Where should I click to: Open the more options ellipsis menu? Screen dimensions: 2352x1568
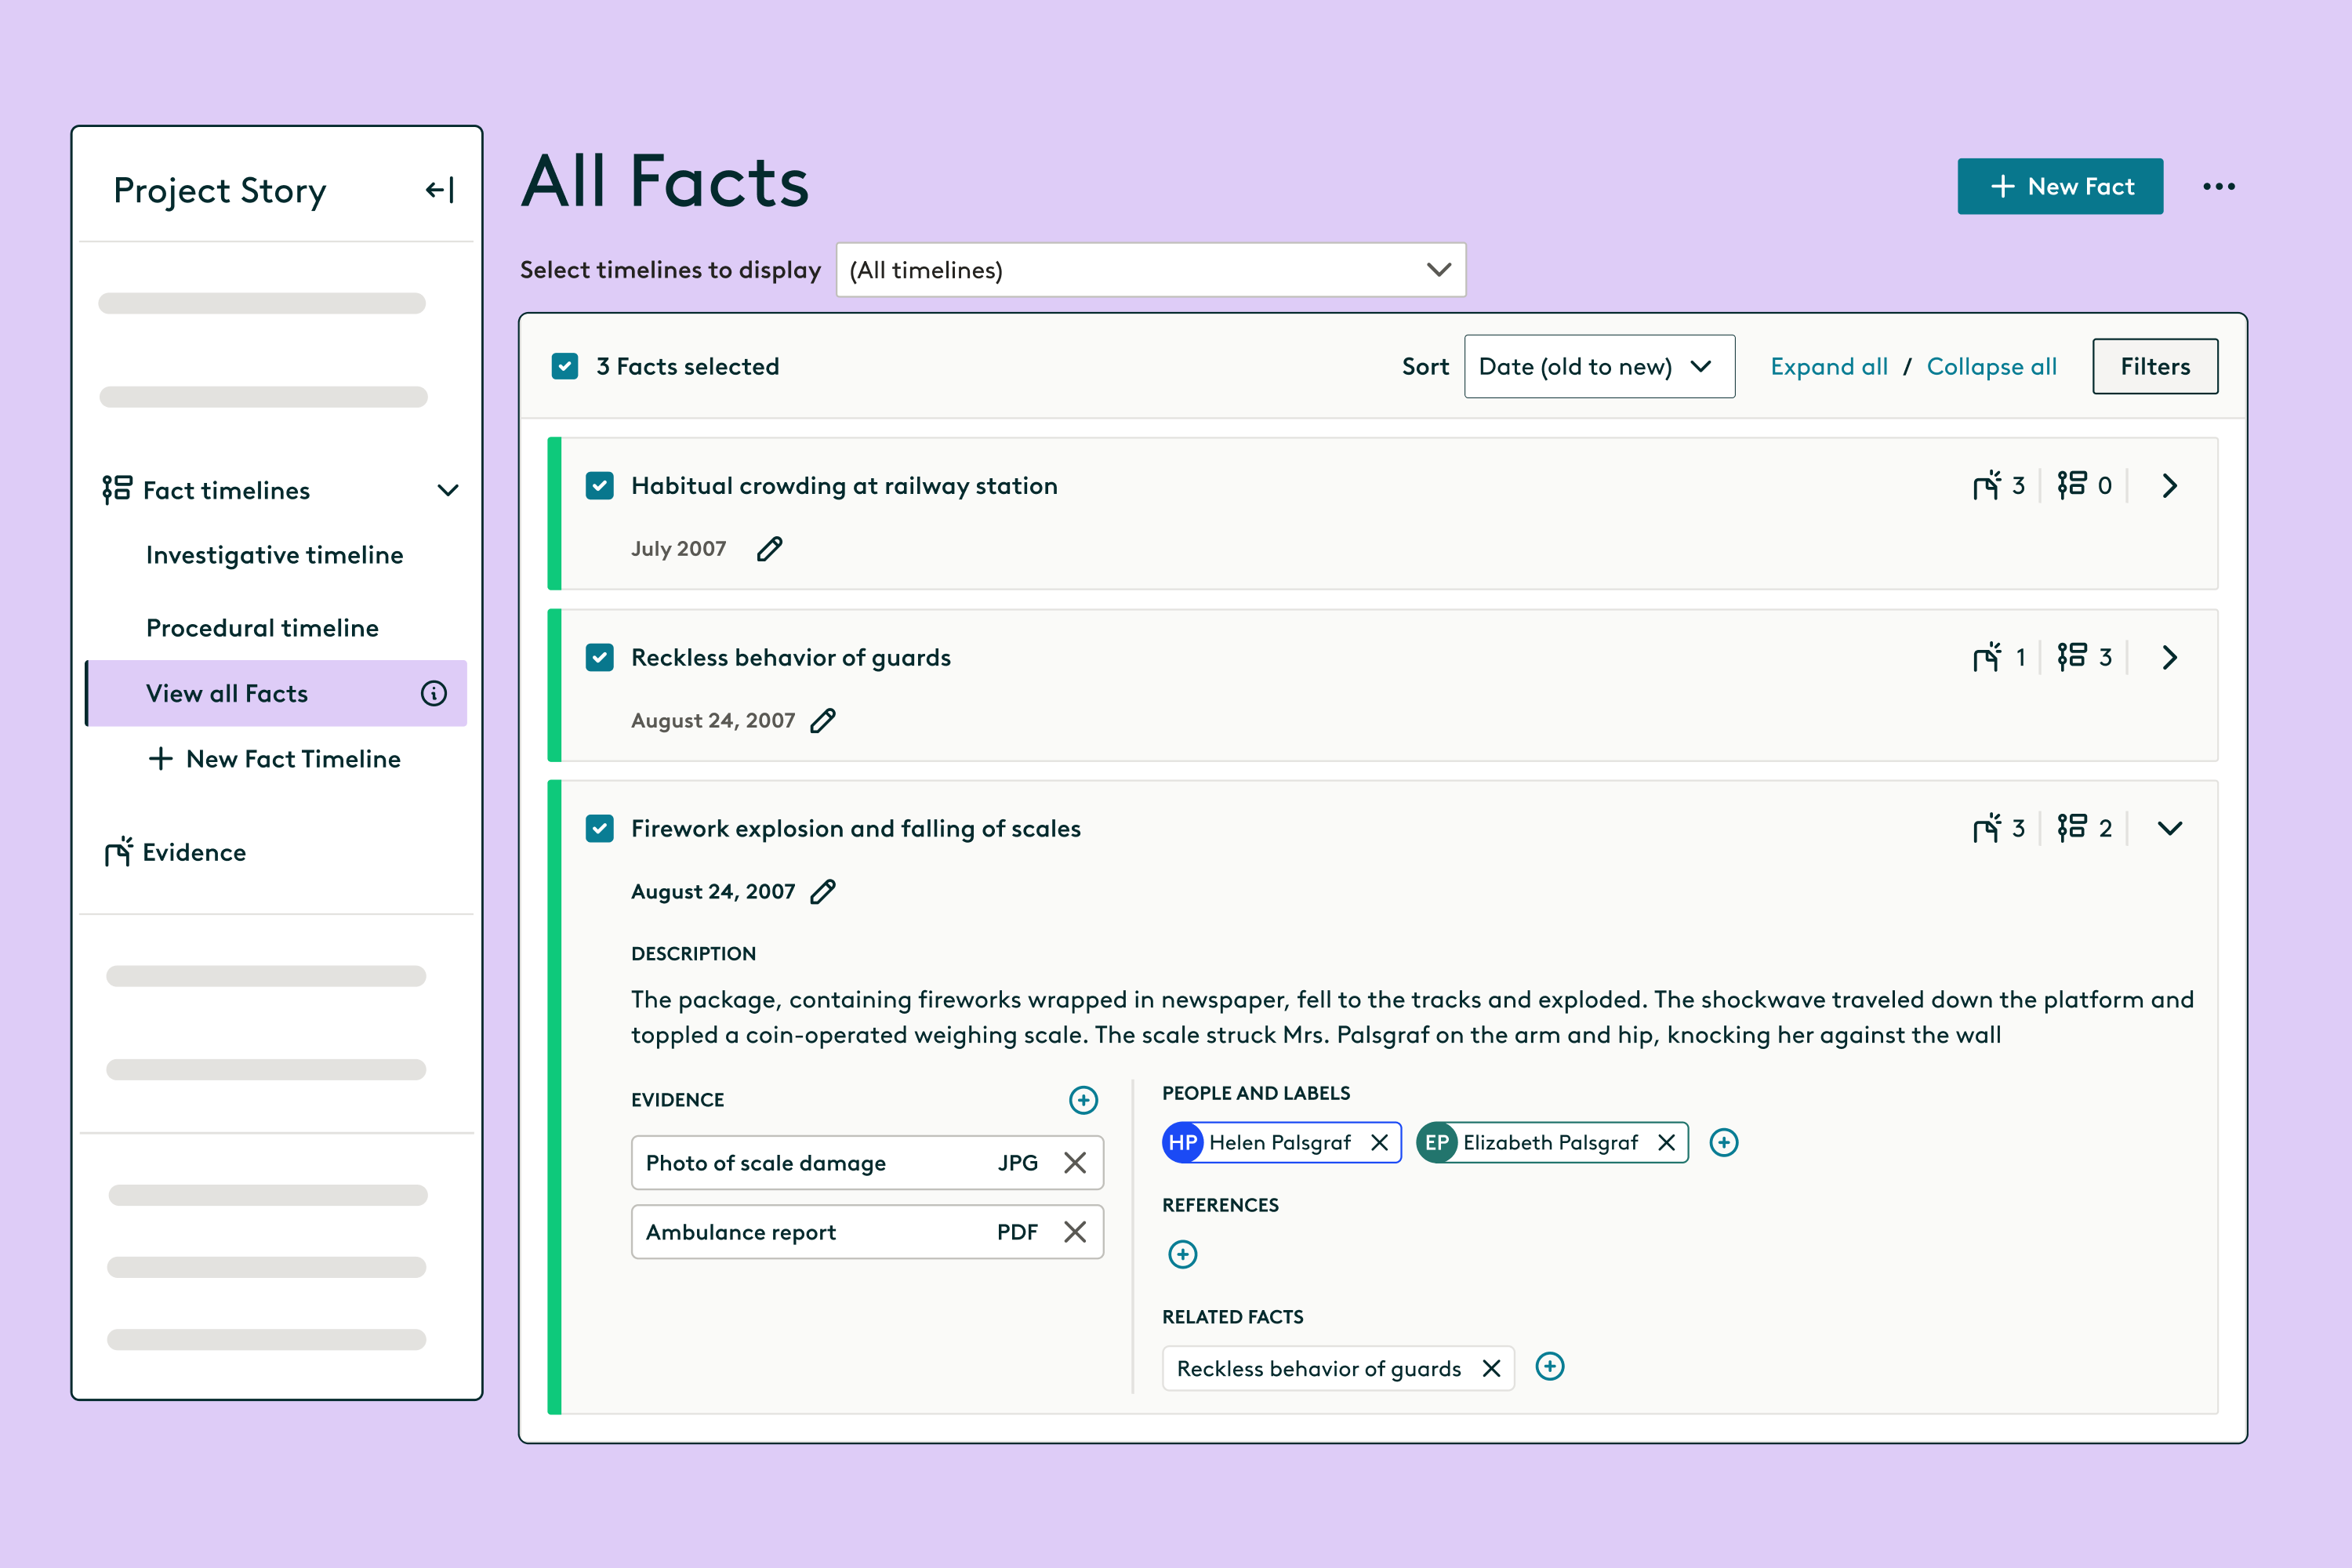click(2220, 186)
